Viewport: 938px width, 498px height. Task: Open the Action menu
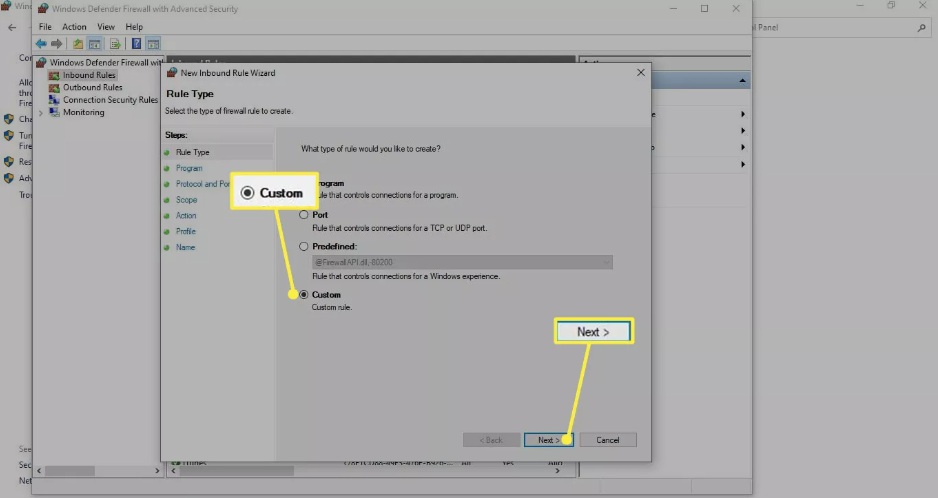click(74, 27)
